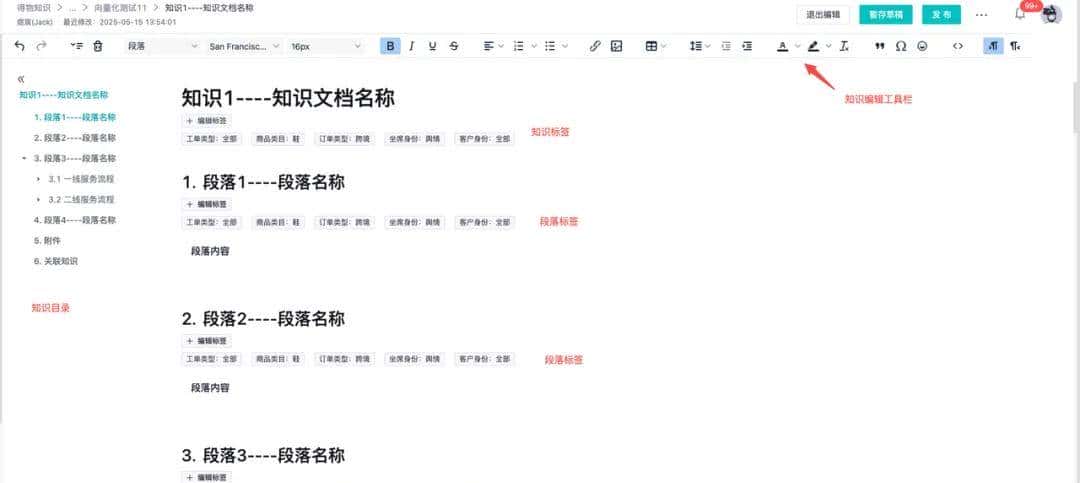Click the format painter icon beside redo
The height and width of the screenshot is (483, 1080).
click(x=77, y=46)
